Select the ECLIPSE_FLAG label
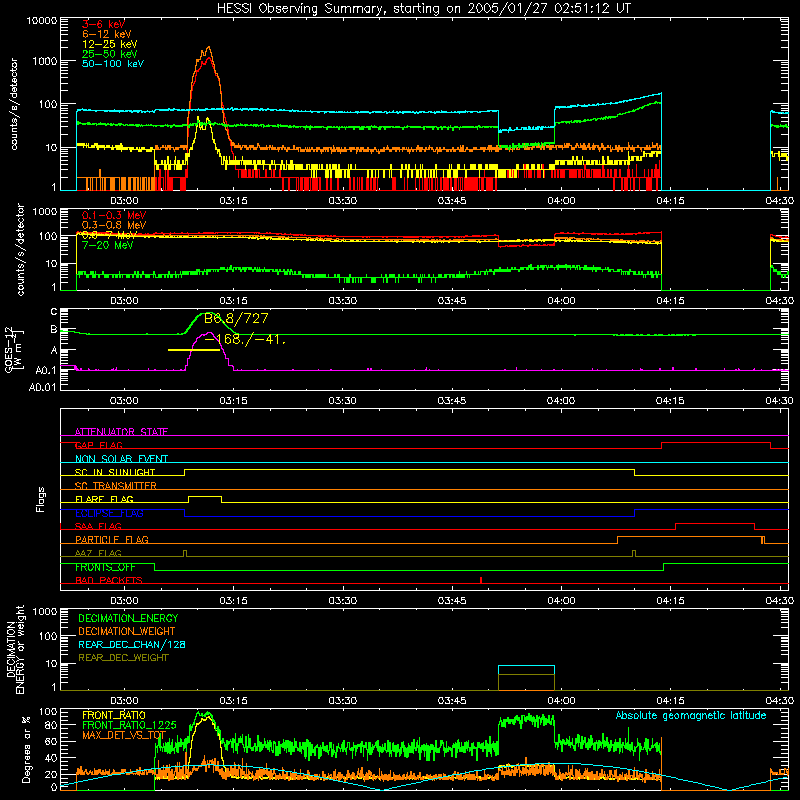Image resolution: width=800 pixels, height=800 pixels. pos(109,513)
